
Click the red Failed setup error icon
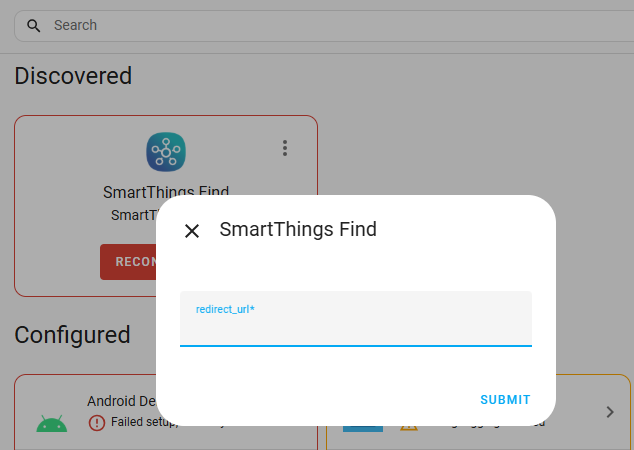click(97, 423)
